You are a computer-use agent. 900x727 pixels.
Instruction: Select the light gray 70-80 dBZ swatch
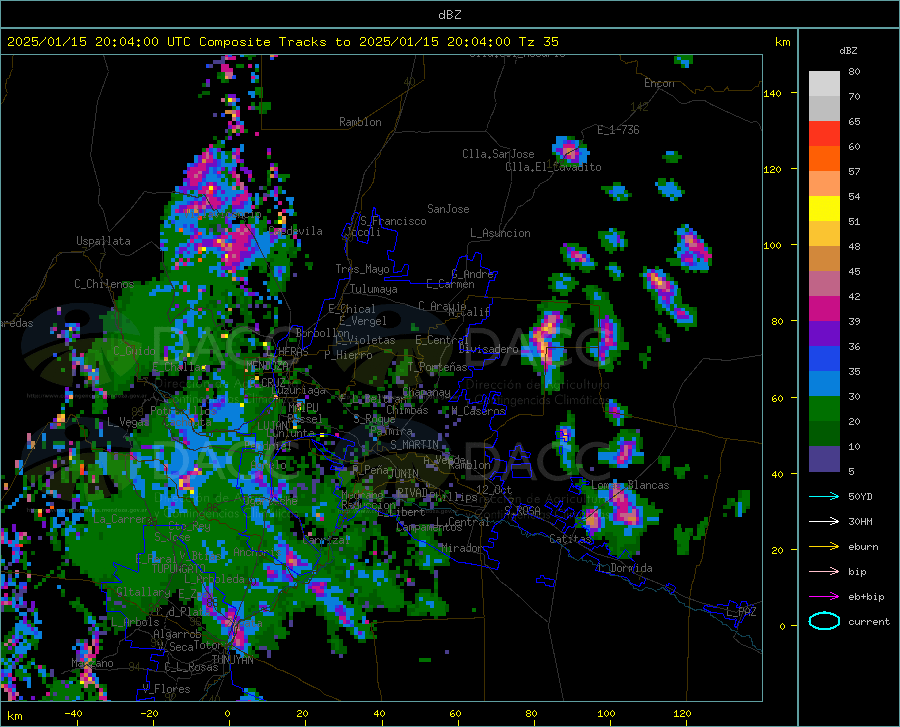click(x=824, y=84)
